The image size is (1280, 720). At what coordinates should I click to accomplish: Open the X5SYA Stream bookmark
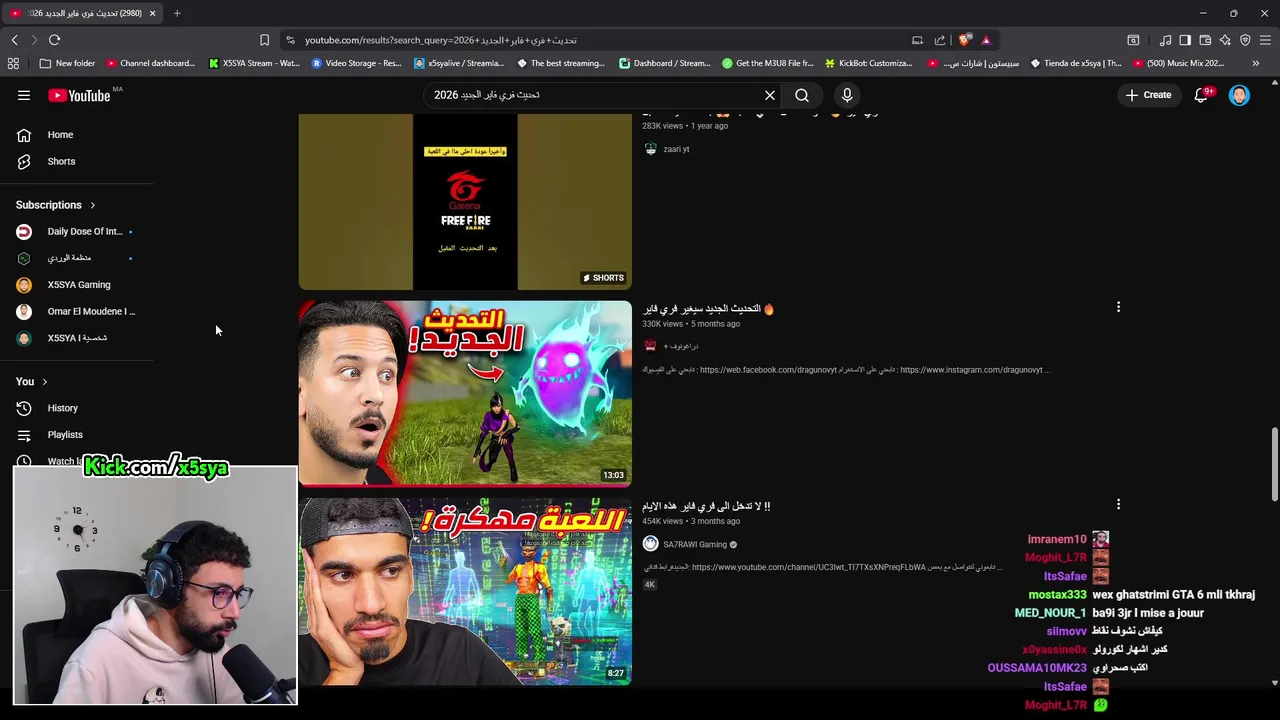click(x=254, y=63)
